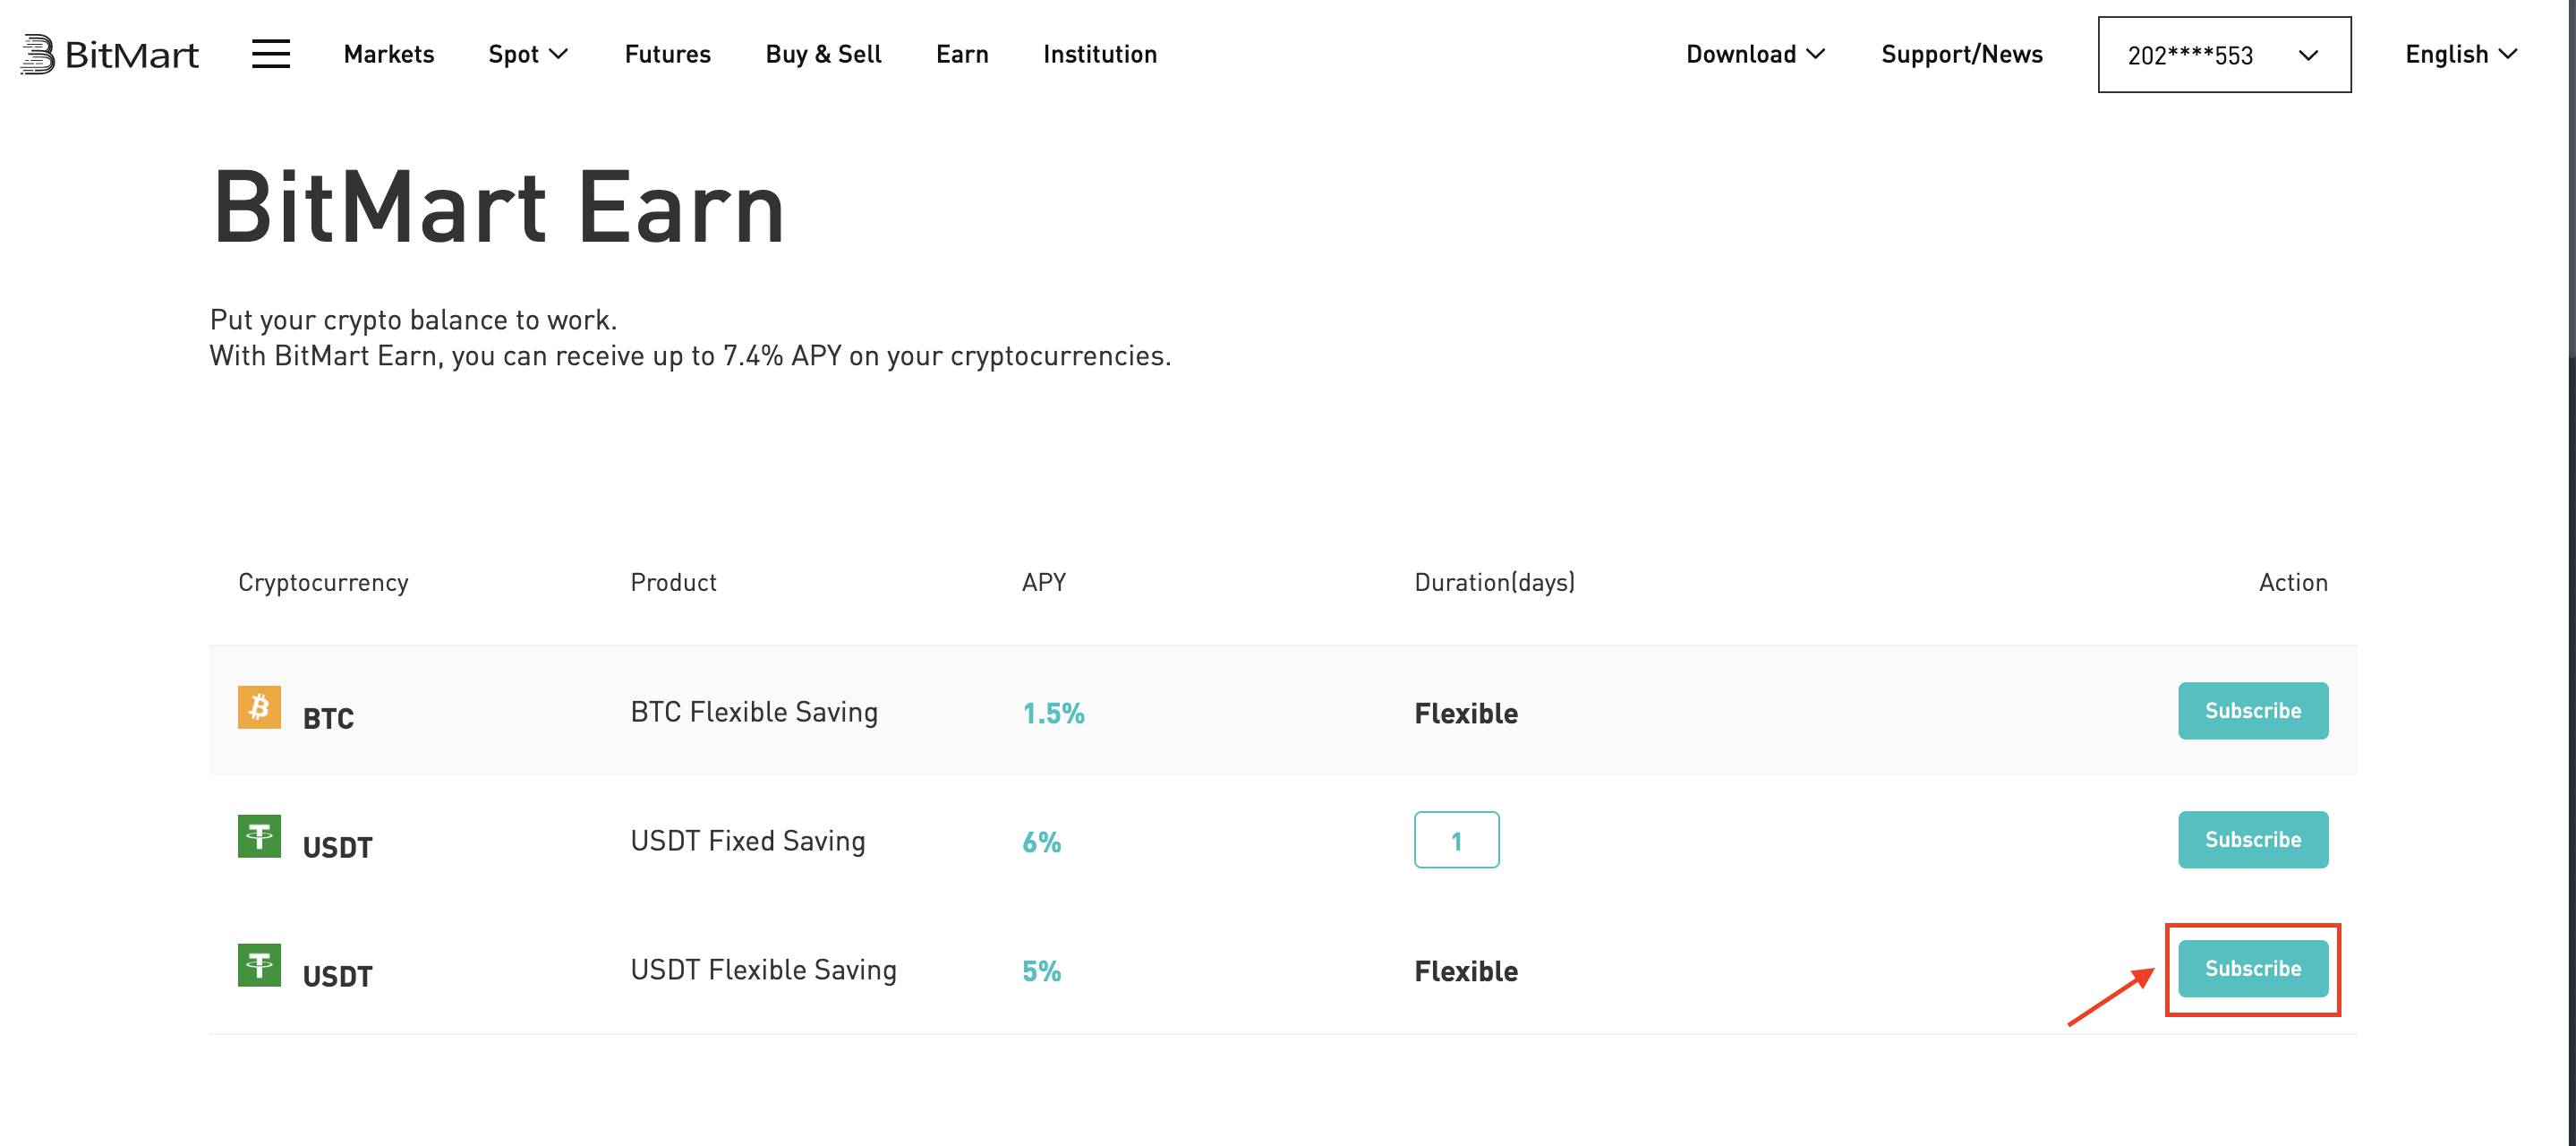The image size is (2576, 1146).
Task: Subscribe to USDT Fixed Saving
Action: [2253, 840]
